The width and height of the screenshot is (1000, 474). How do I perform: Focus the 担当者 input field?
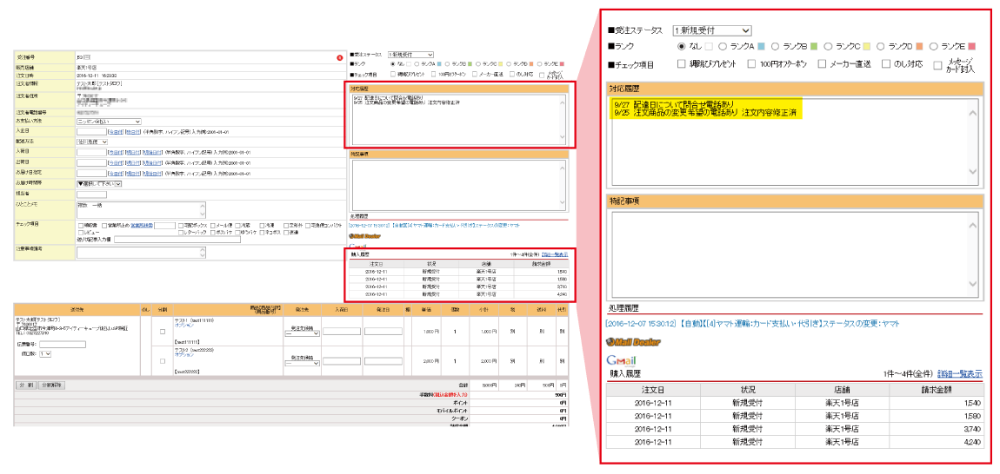91,194
